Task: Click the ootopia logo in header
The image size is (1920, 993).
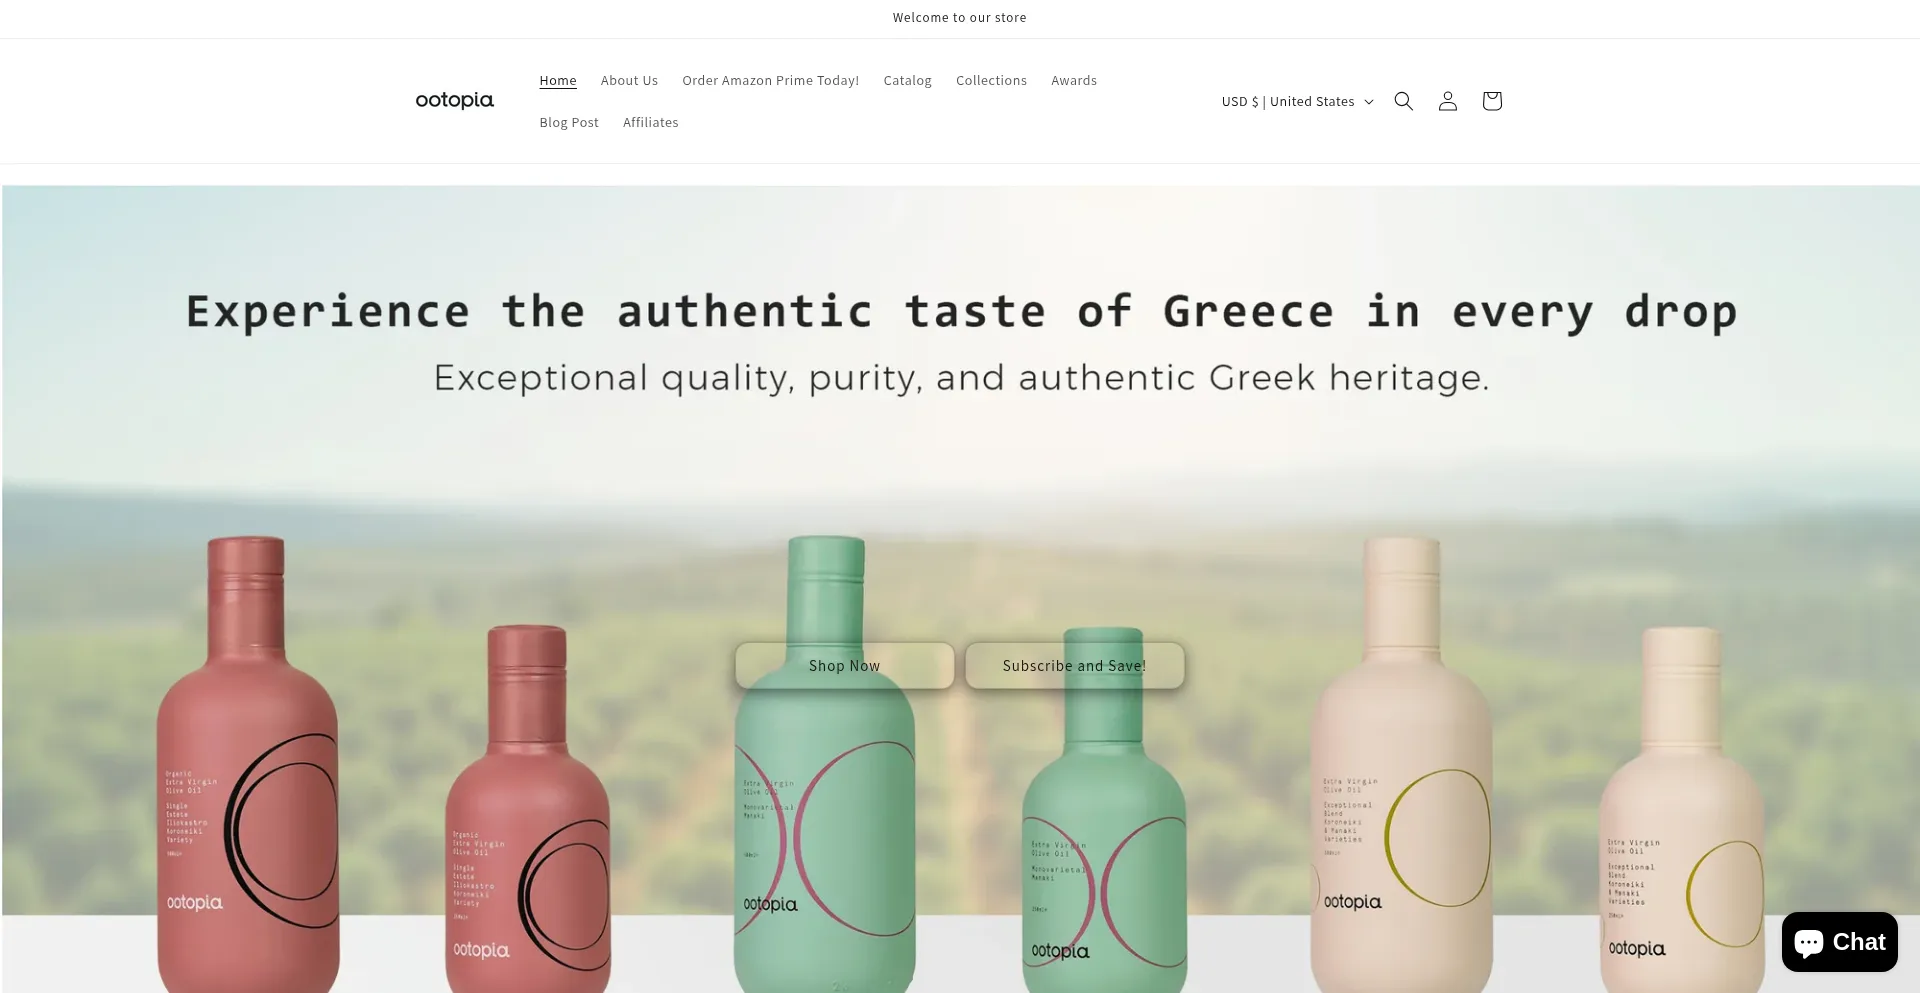Action: coord(455,100)
